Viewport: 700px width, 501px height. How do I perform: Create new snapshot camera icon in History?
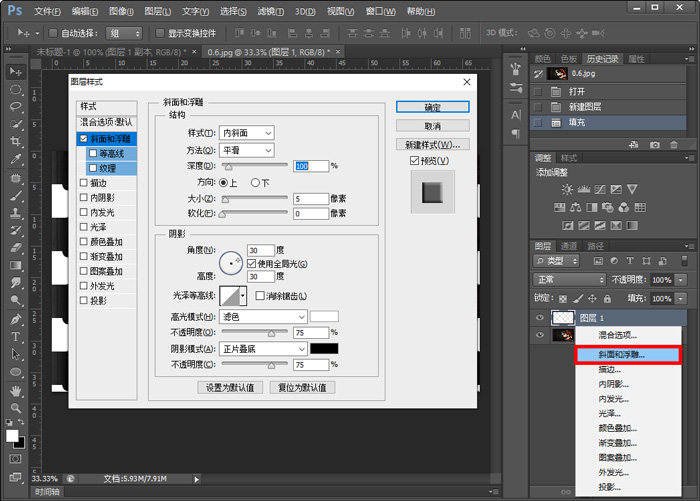(654, 145)
